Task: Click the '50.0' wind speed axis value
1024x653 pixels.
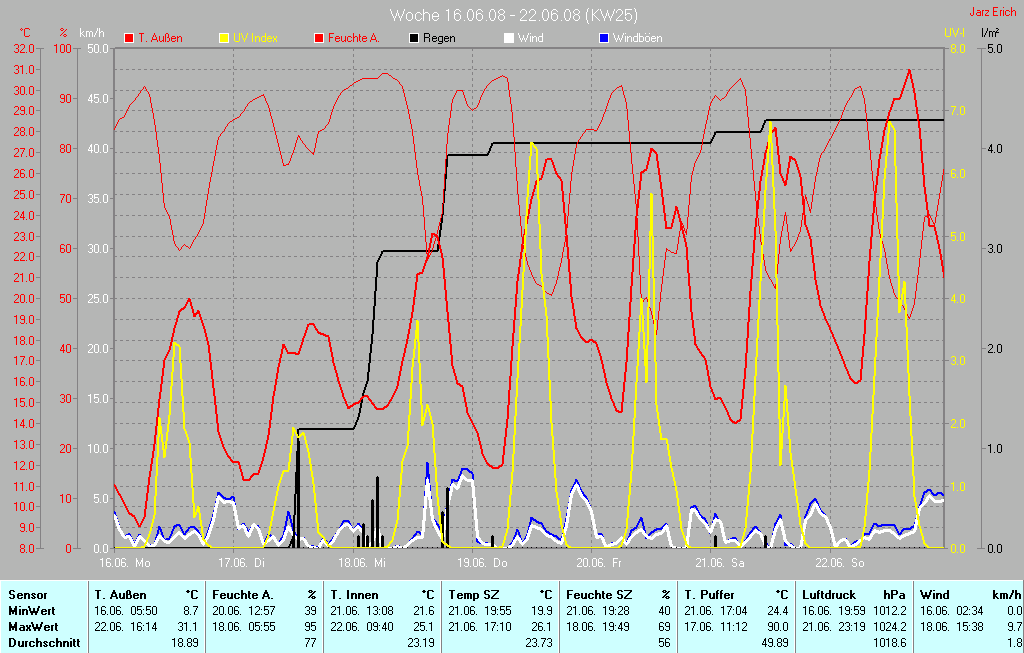Action: tap(97, 48)
